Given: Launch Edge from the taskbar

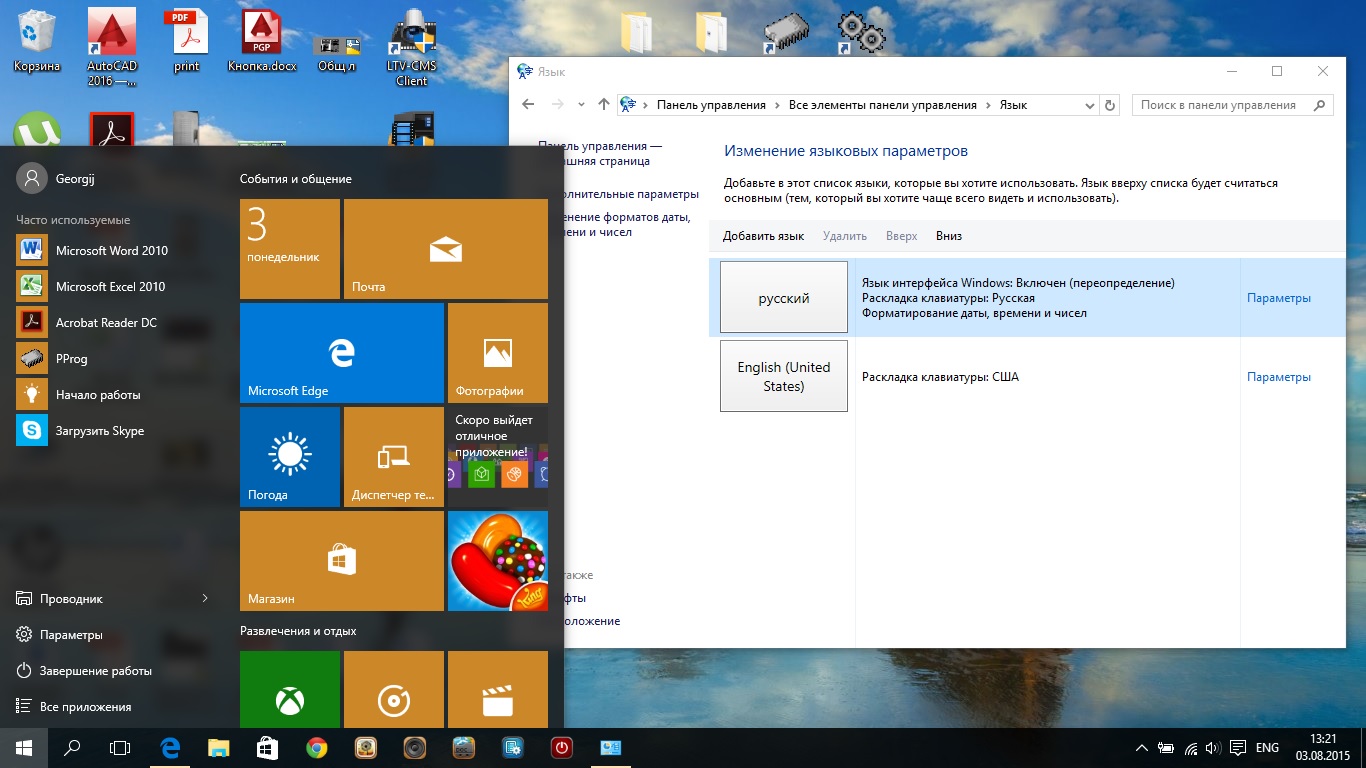Looking at the screenshot, I should (170, 748).
